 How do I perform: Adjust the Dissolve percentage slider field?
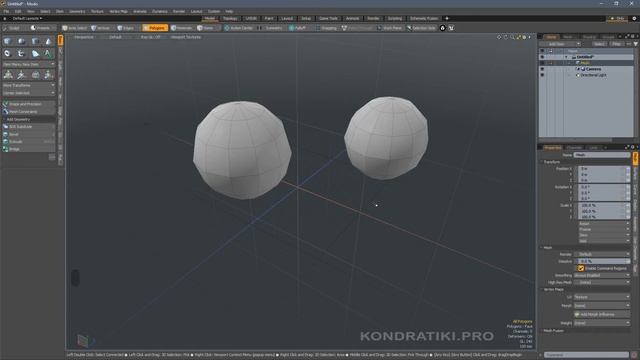(602, 261)
